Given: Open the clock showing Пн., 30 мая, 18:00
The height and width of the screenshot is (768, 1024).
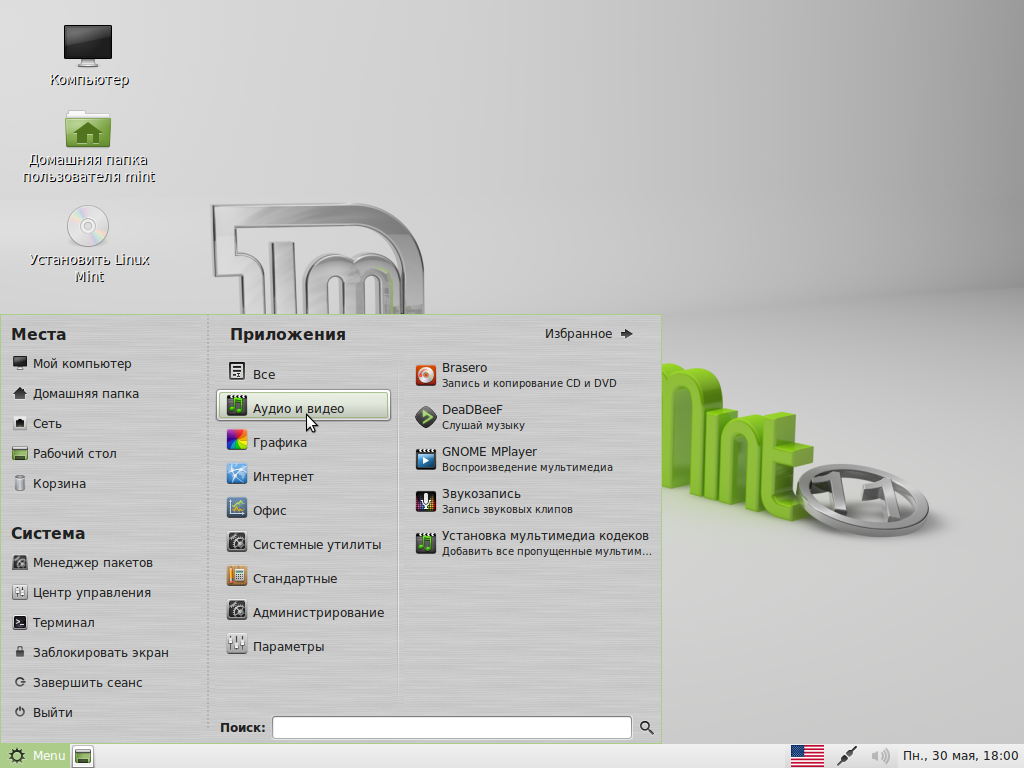Looking at the screenshot, I should tap(960, 756).
